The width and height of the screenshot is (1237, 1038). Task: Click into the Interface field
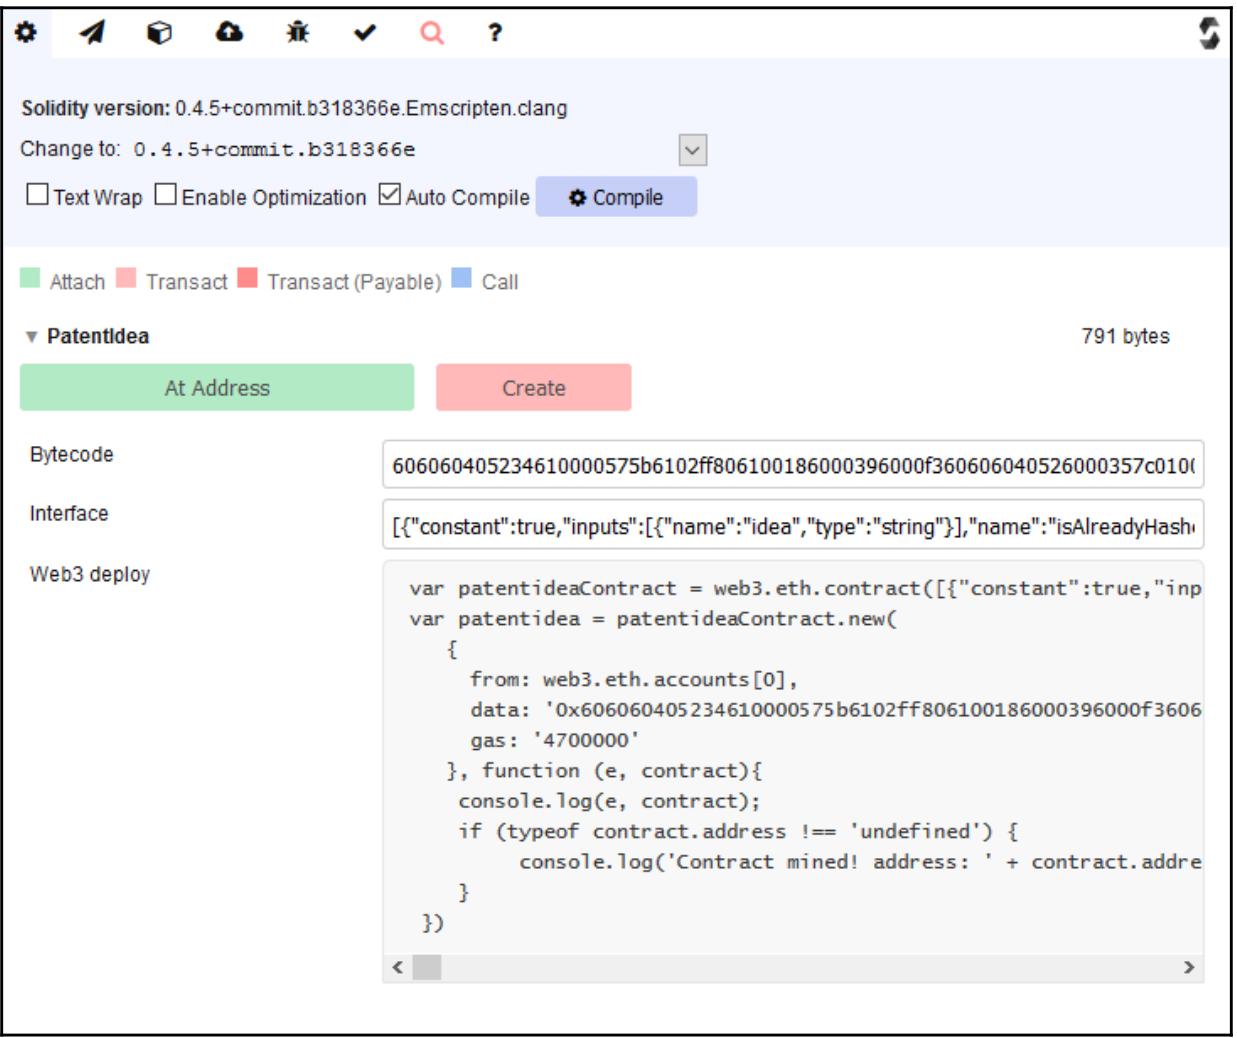(793, 525)
